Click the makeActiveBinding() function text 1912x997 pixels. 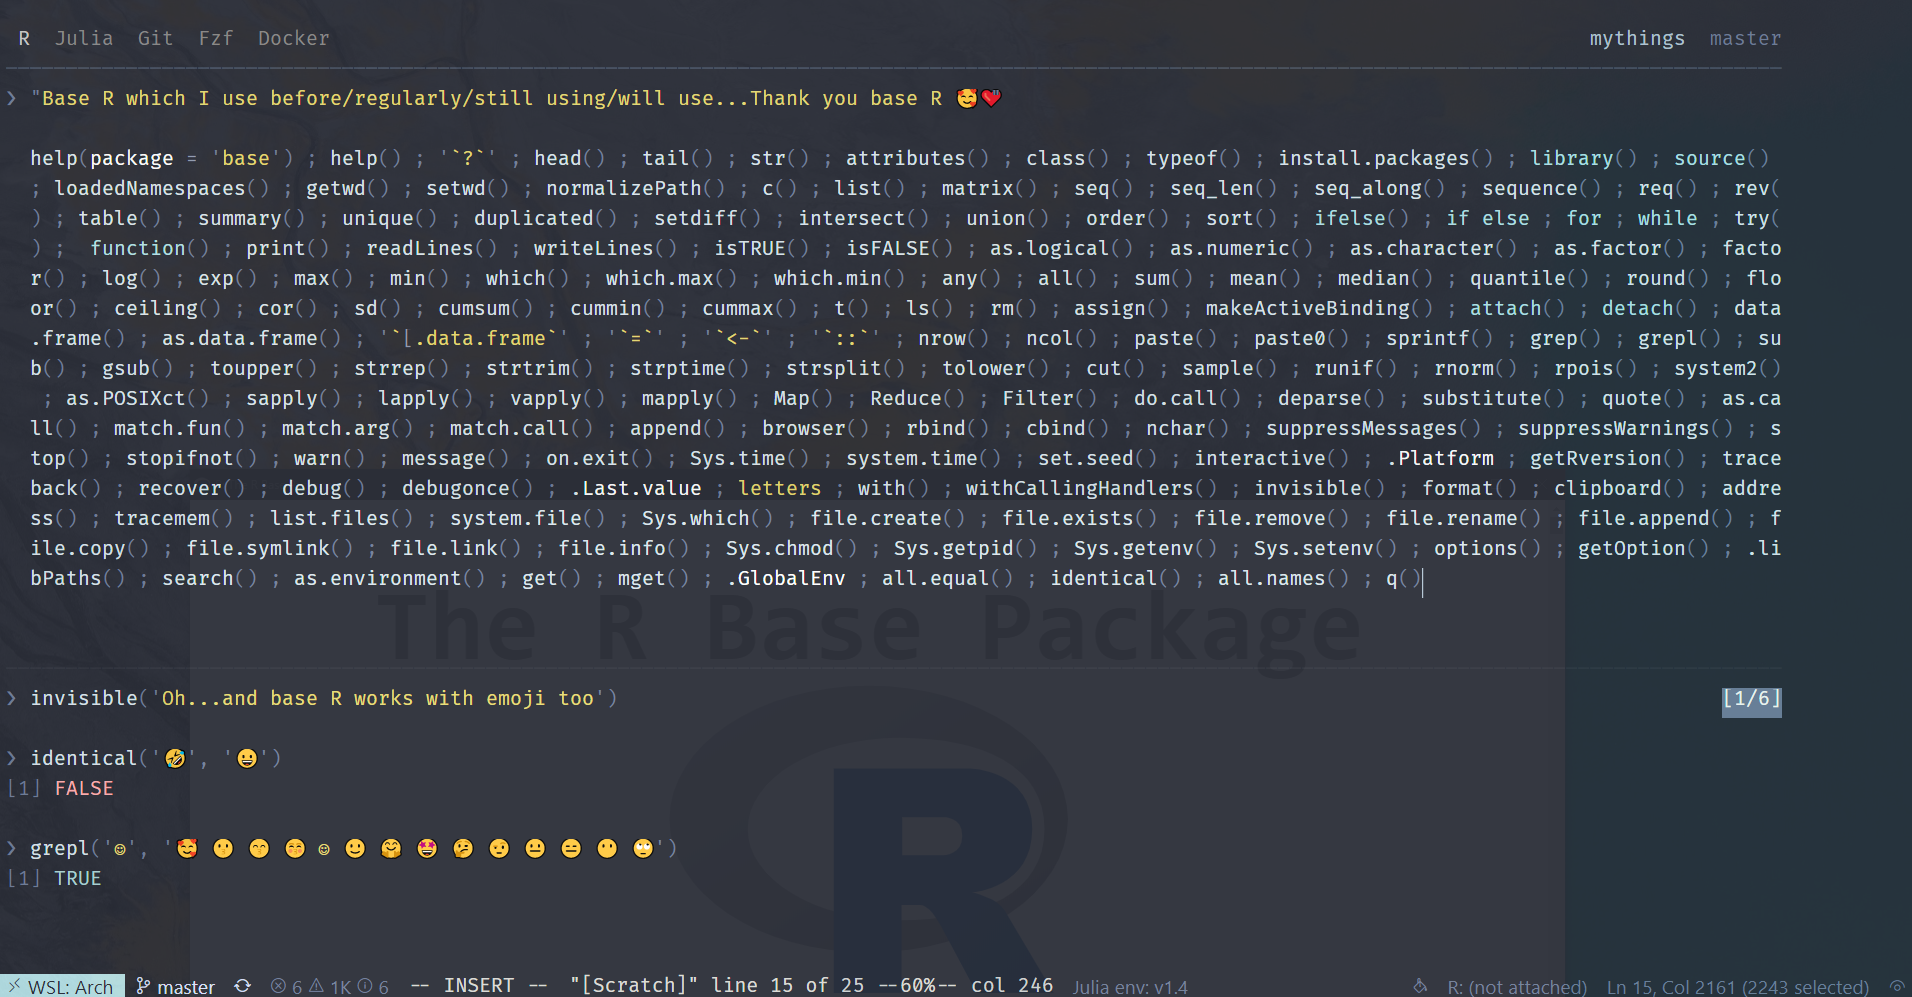[x=1319, y=308]
